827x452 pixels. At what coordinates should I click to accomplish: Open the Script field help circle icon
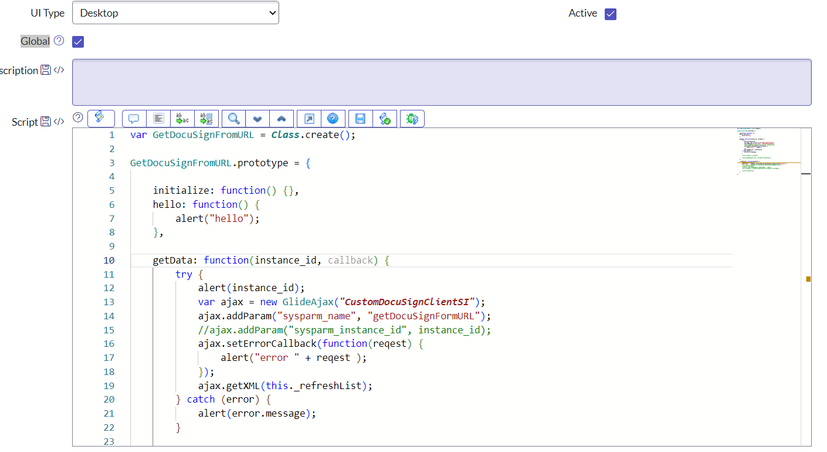[x=78, y=118]
